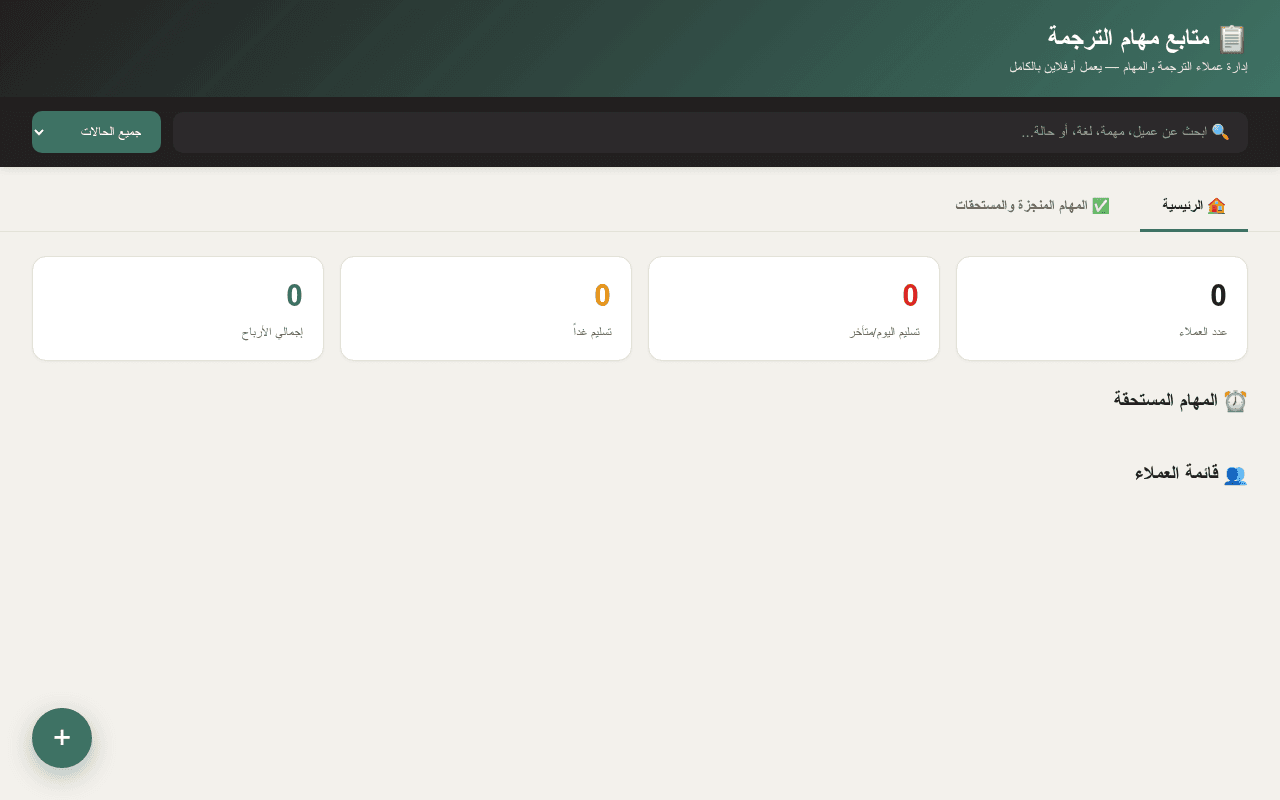Click the متابع مهام الترجمة title
Image resolution: width=1280 pixels, height=800 pixels.
1129,38
